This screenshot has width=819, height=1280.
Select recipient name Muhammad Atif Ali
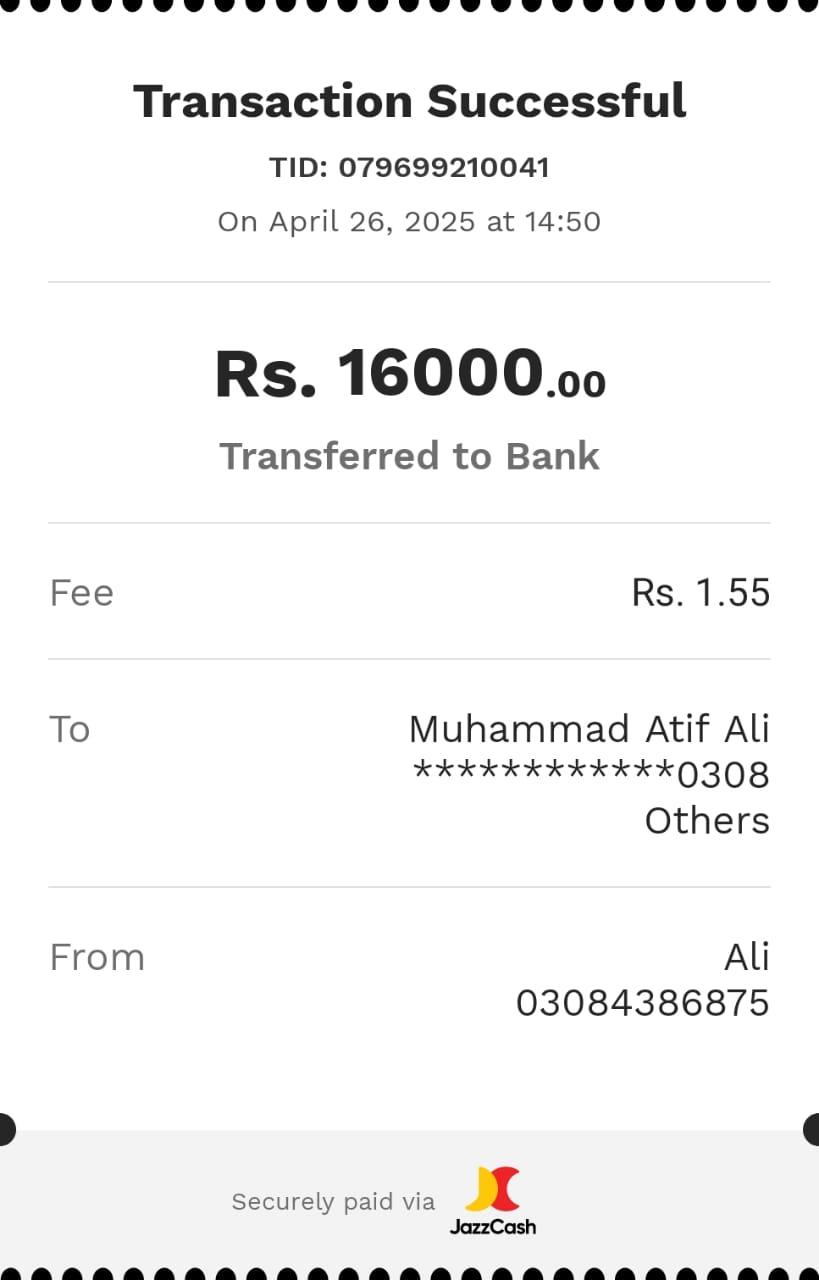coord(589,729)
